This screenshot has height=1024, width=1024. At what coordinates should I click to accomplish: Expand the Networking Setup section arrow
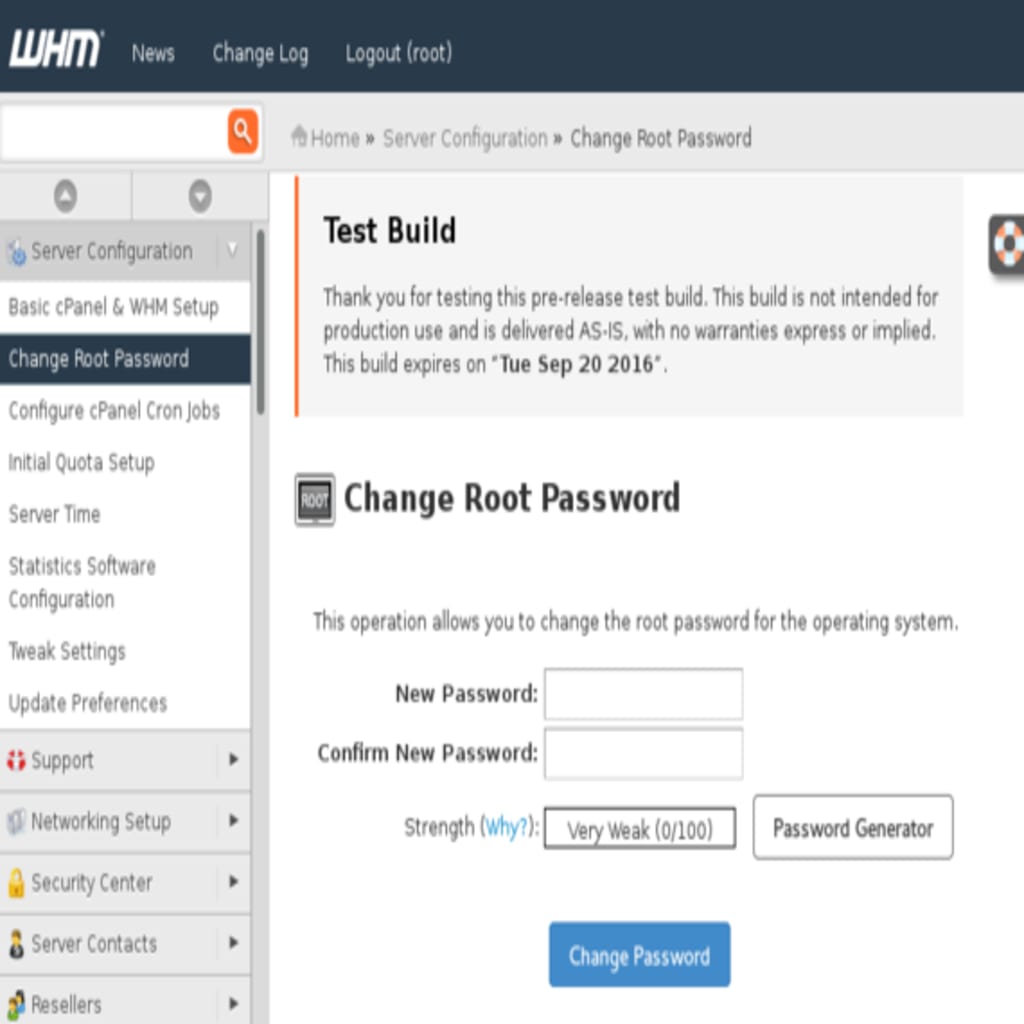(x=233, y=820)
